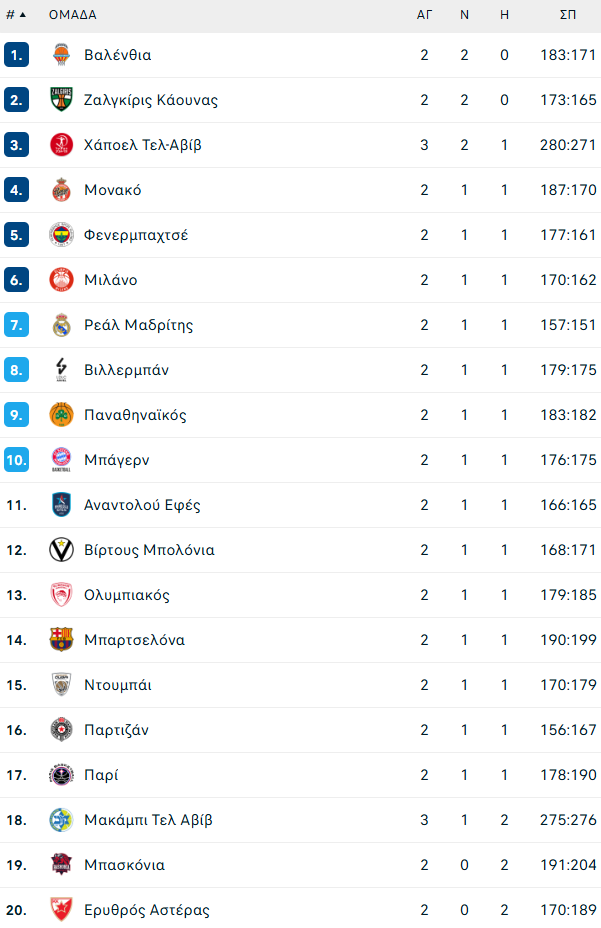Viewport: 601px width, 928px height.
Task: Open the Μιλάνο team page
Action: click(110, 280)
